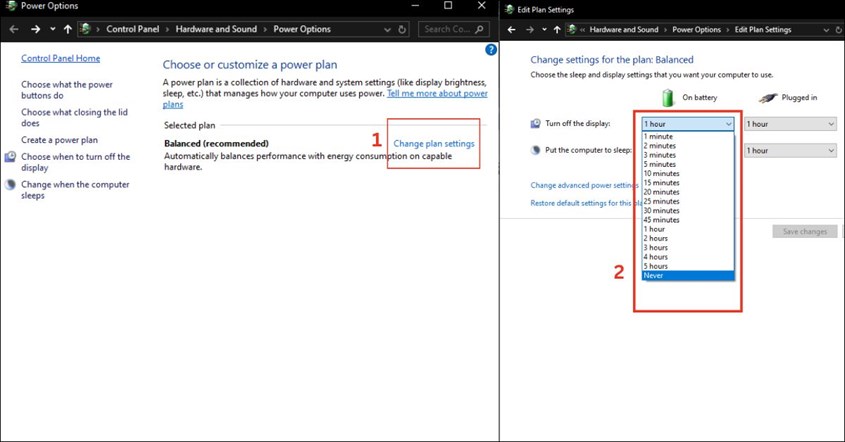Click the location icon in Edit Plan Settings address bar

point(572,30)
